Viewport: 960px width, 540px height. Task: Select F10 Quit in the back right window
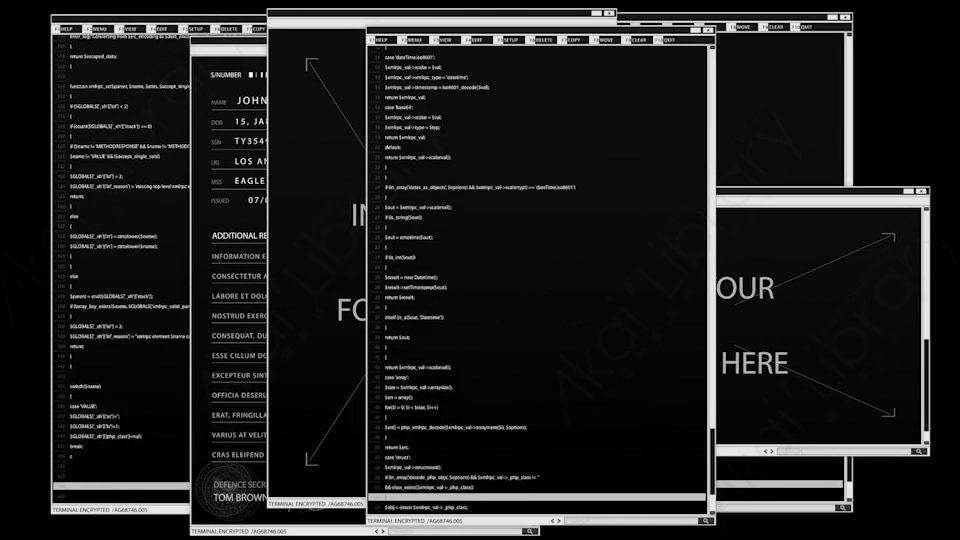[802, 27]
